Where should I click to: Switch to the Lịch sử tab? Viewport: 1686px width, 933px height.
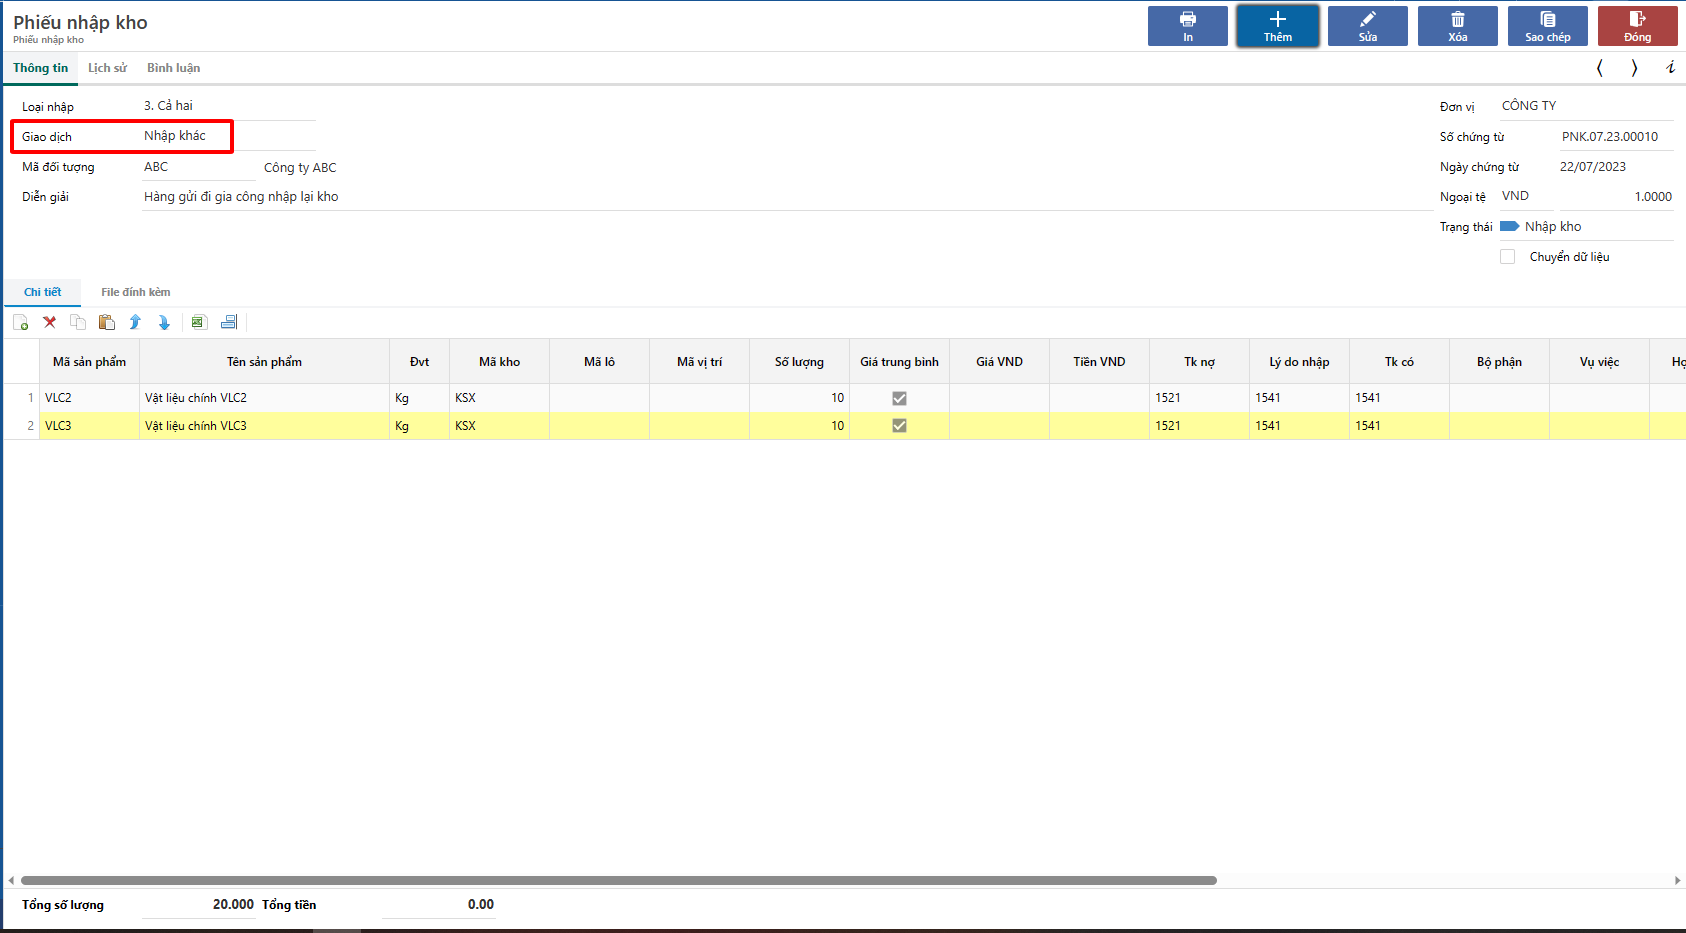(x=107, y=68)
